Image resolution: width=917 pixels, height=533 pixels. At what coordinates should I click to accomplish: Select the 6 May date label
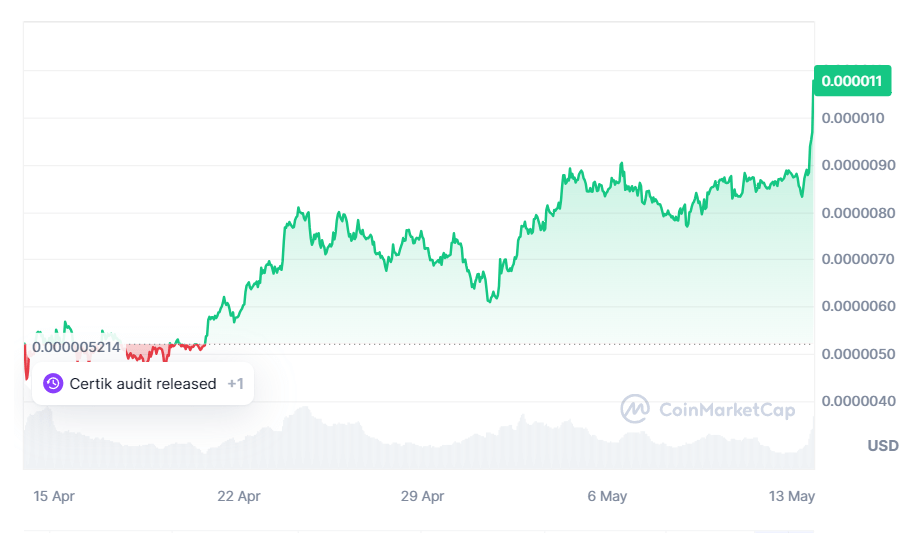tap(607, 496)
